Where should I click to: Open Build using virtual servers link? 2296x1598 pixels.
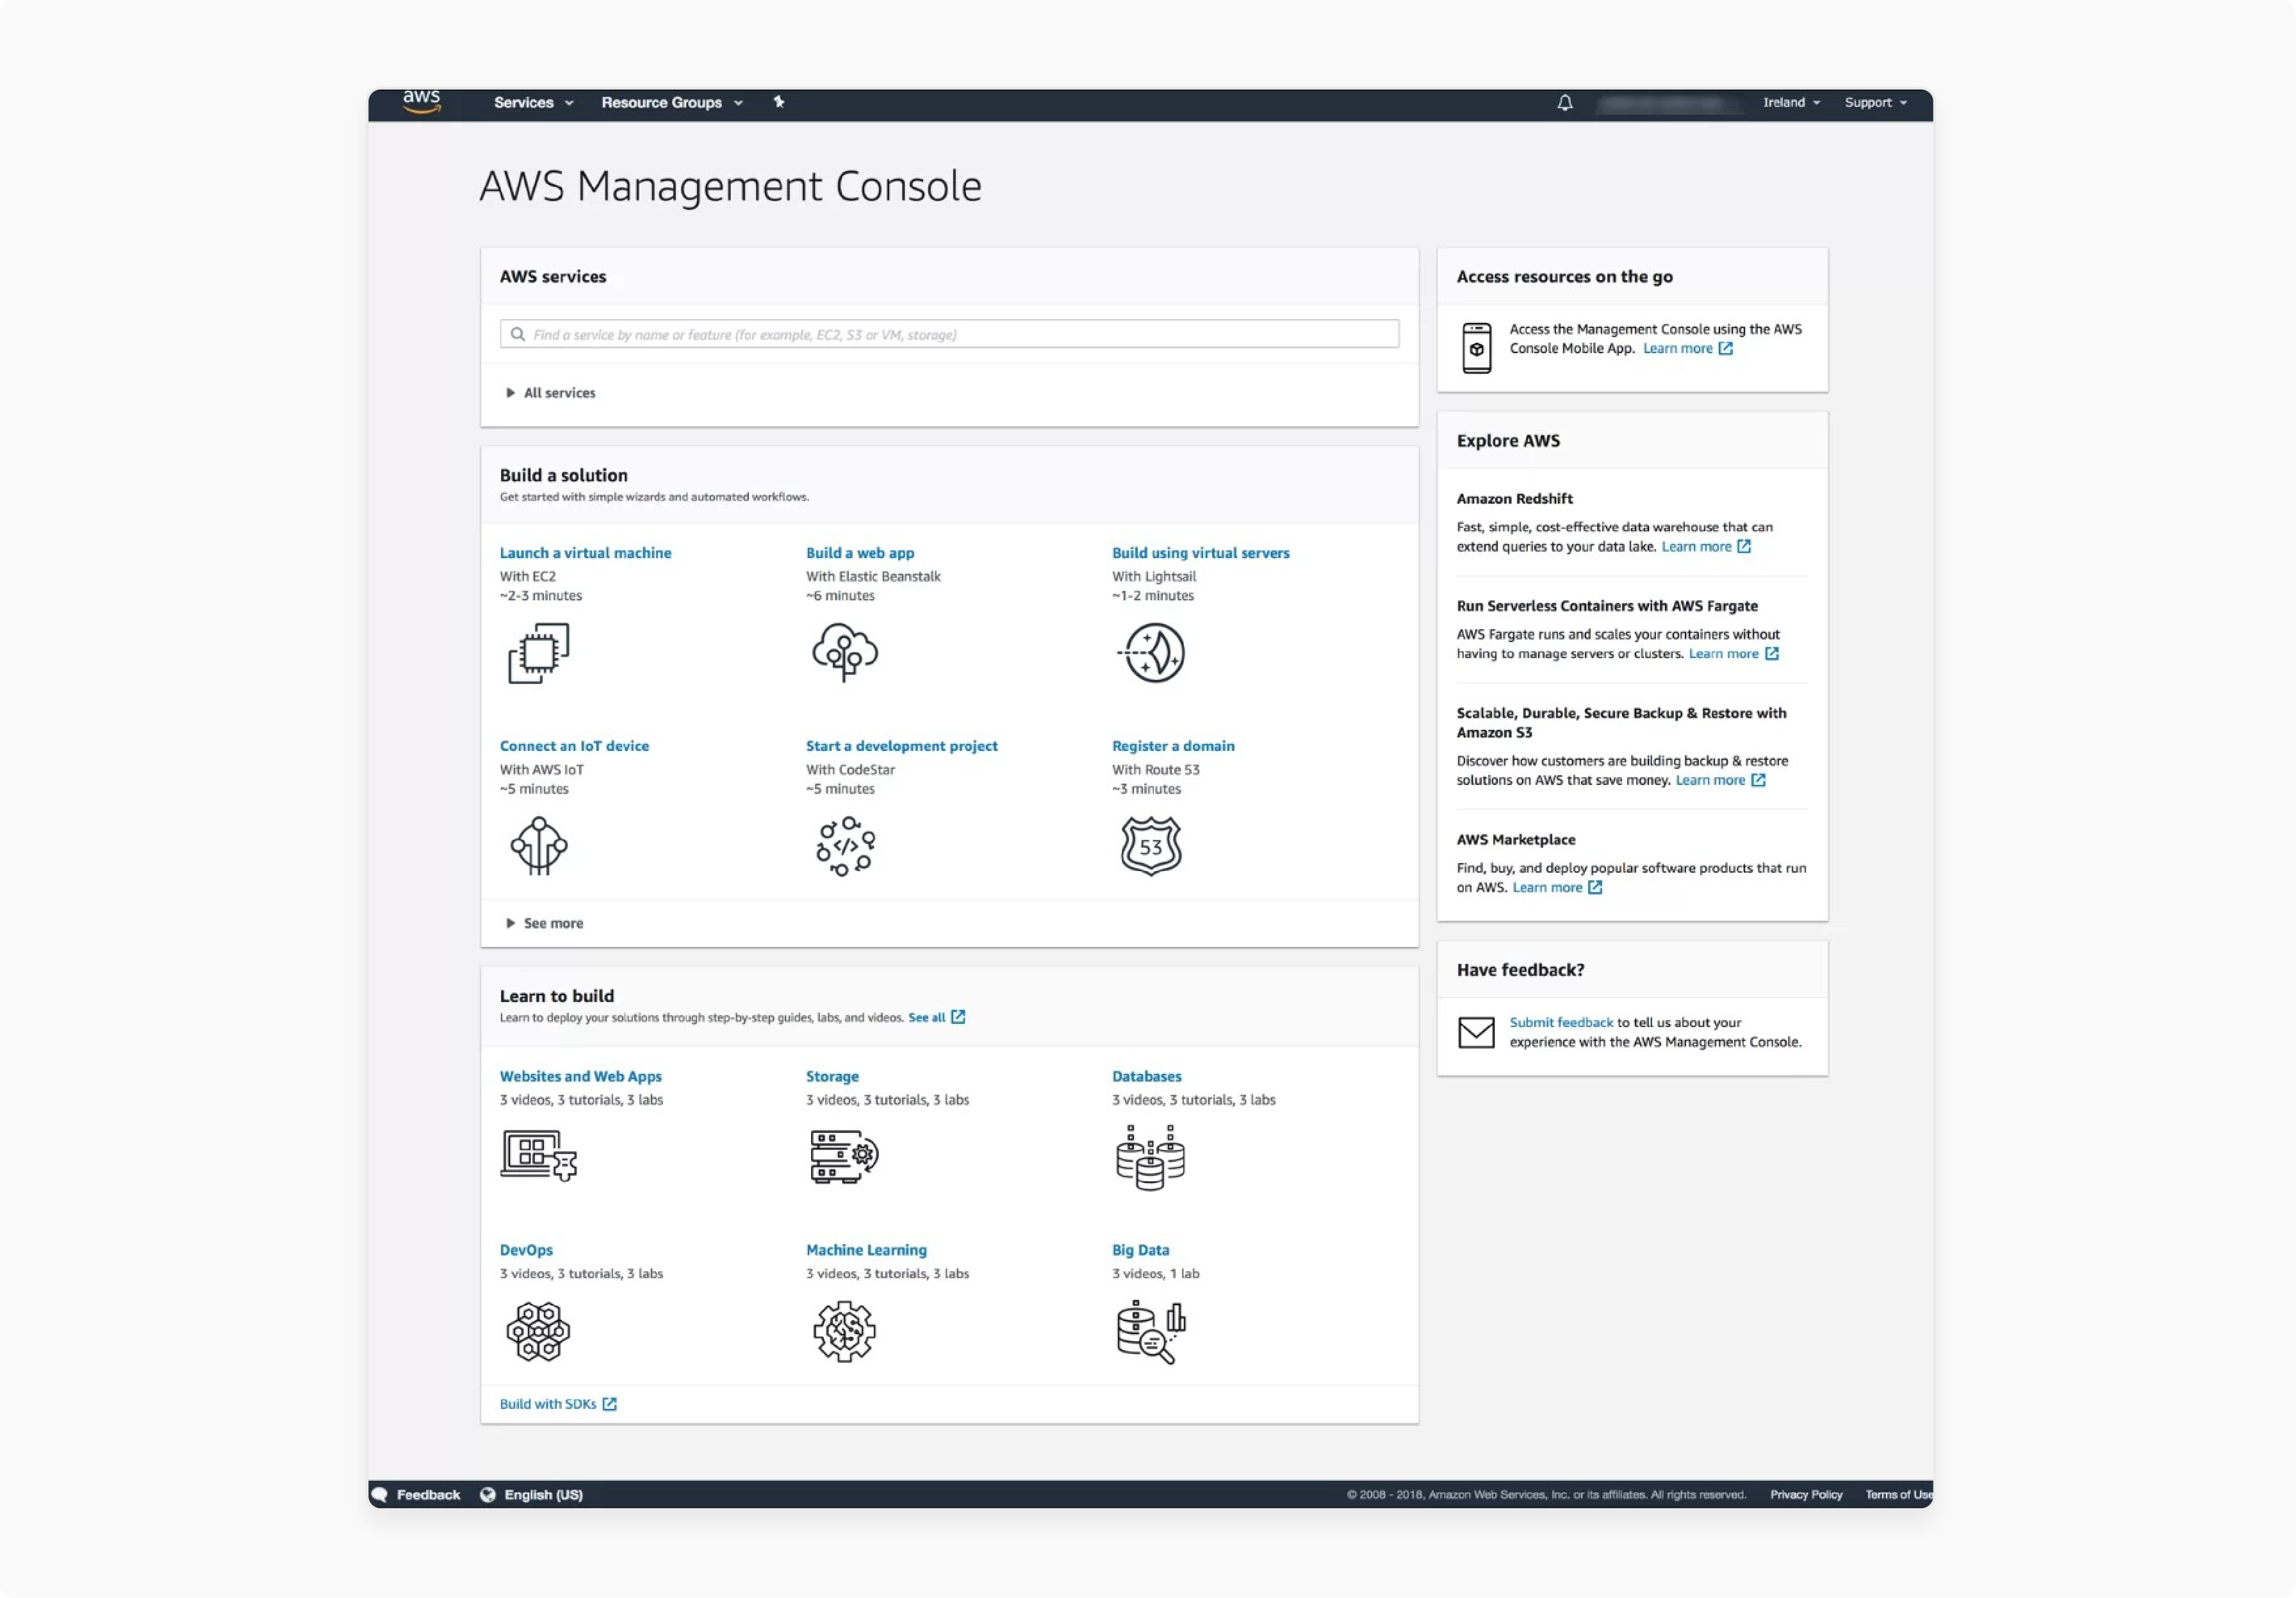point(1201,553)
